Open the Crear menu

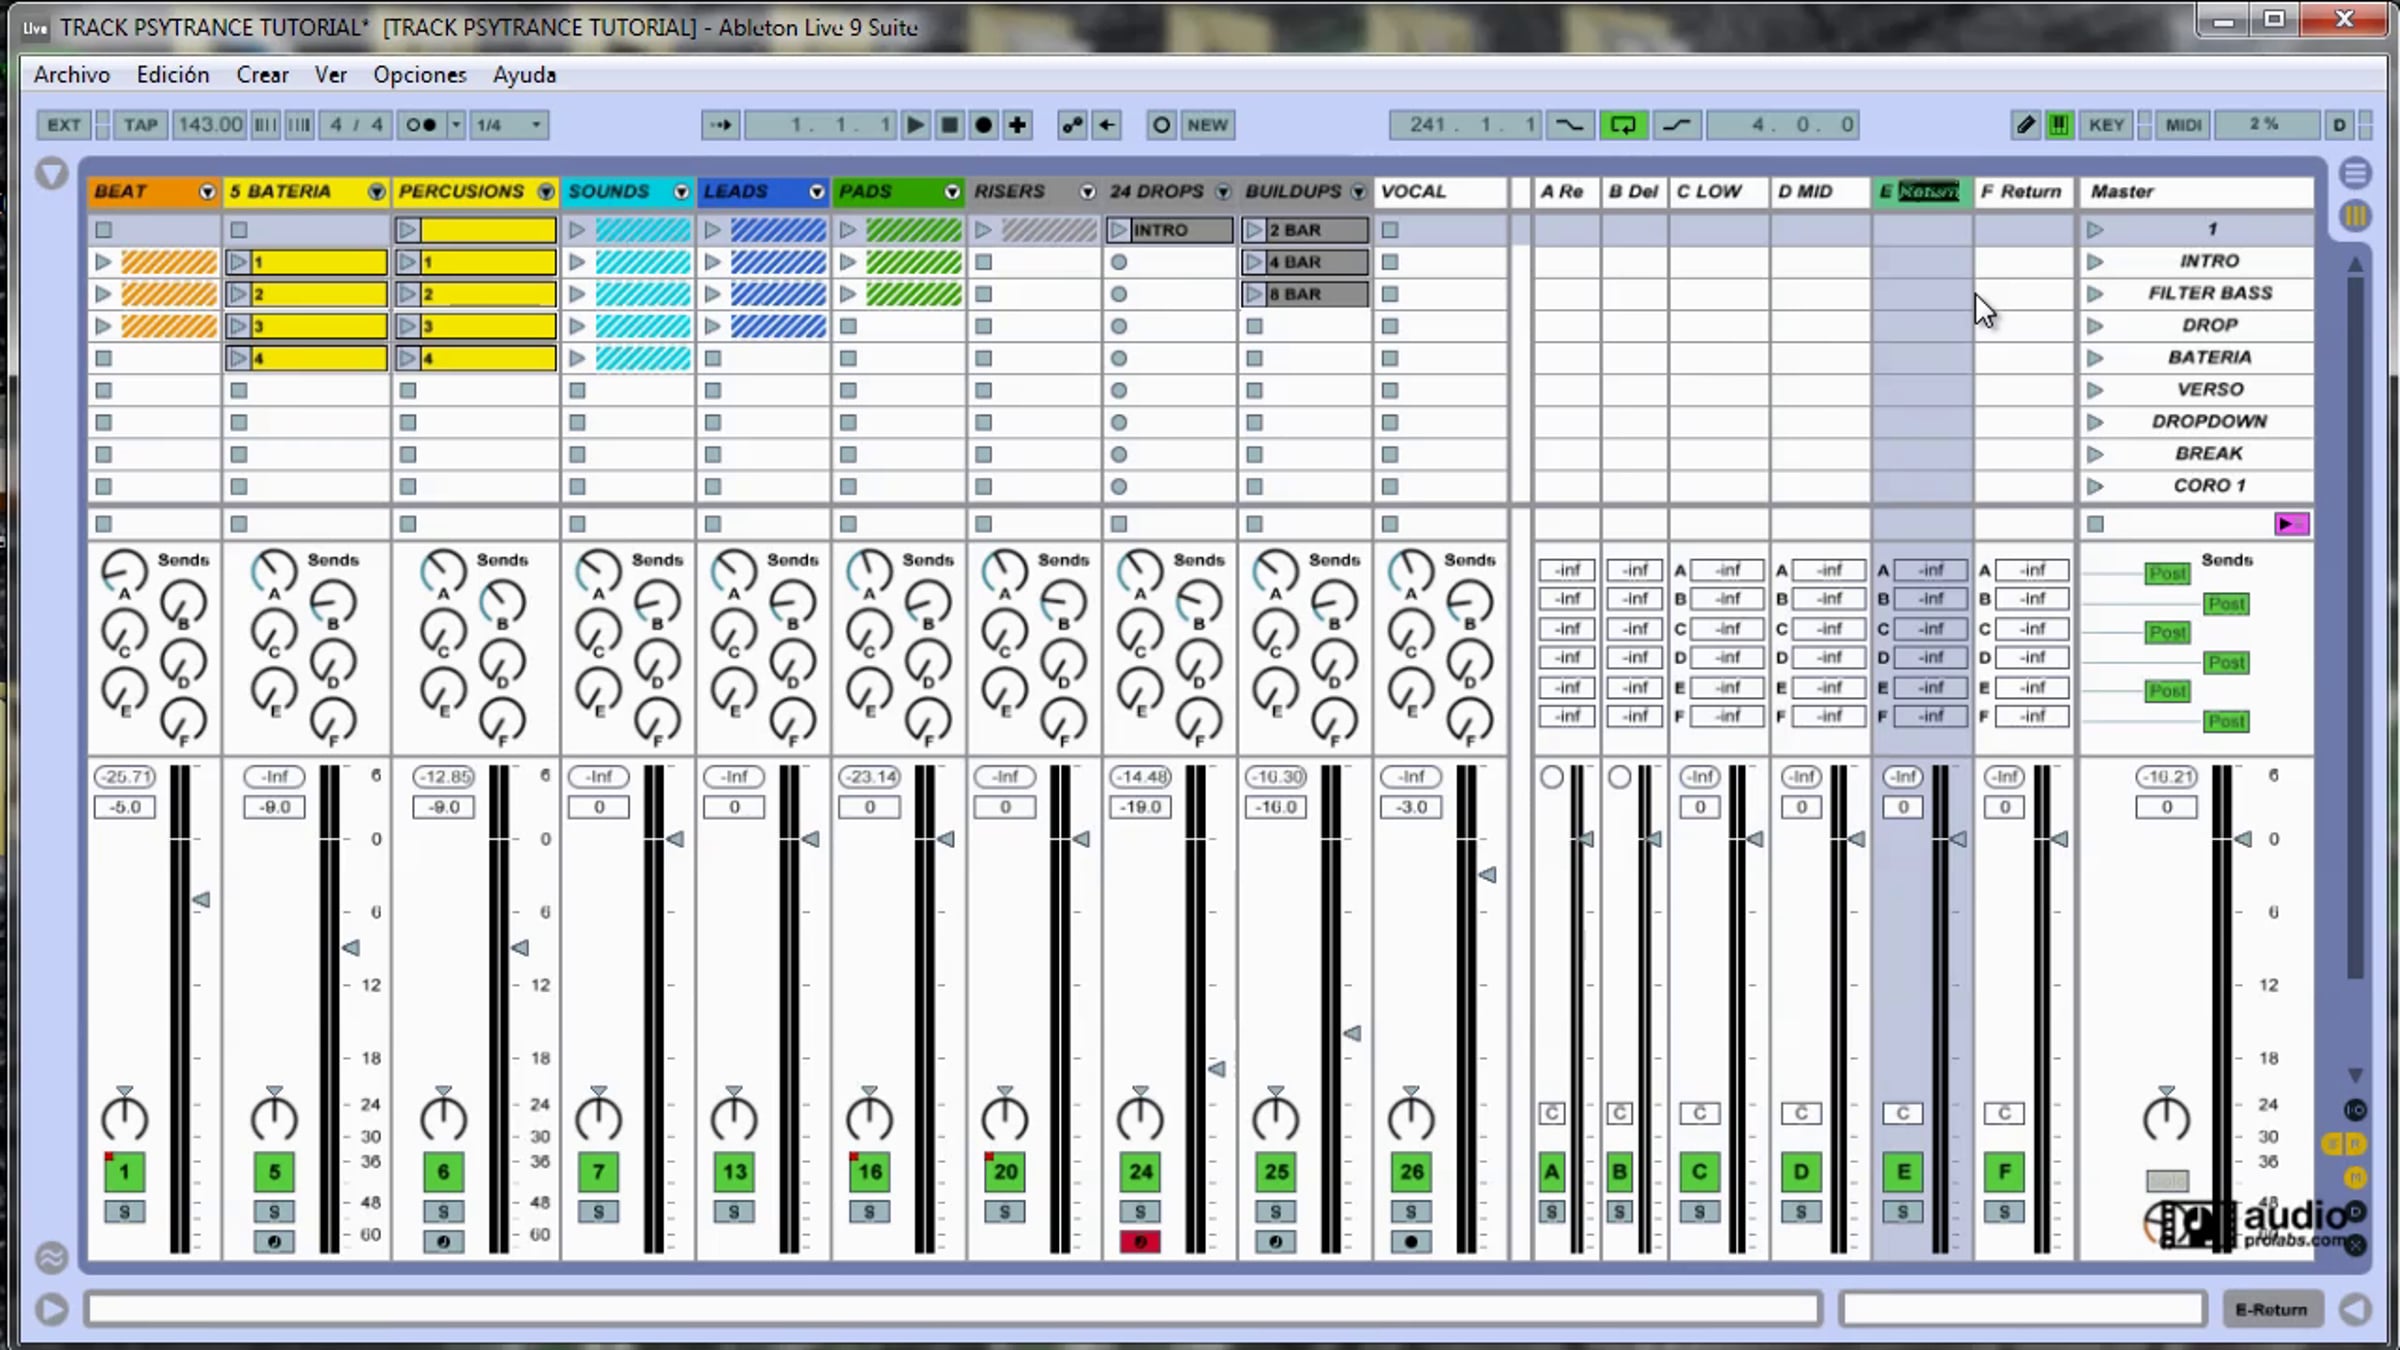coord(262,75)
